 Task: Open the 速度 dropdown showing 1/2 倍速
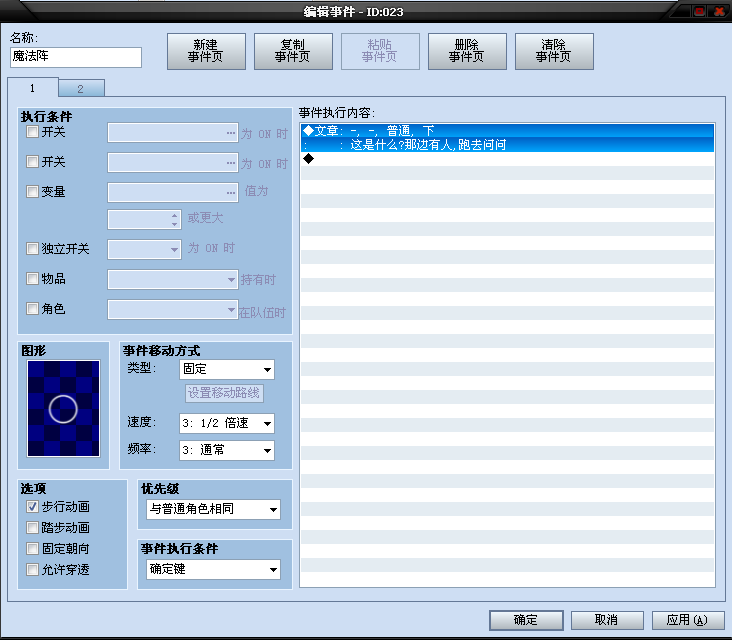point(227,423)
